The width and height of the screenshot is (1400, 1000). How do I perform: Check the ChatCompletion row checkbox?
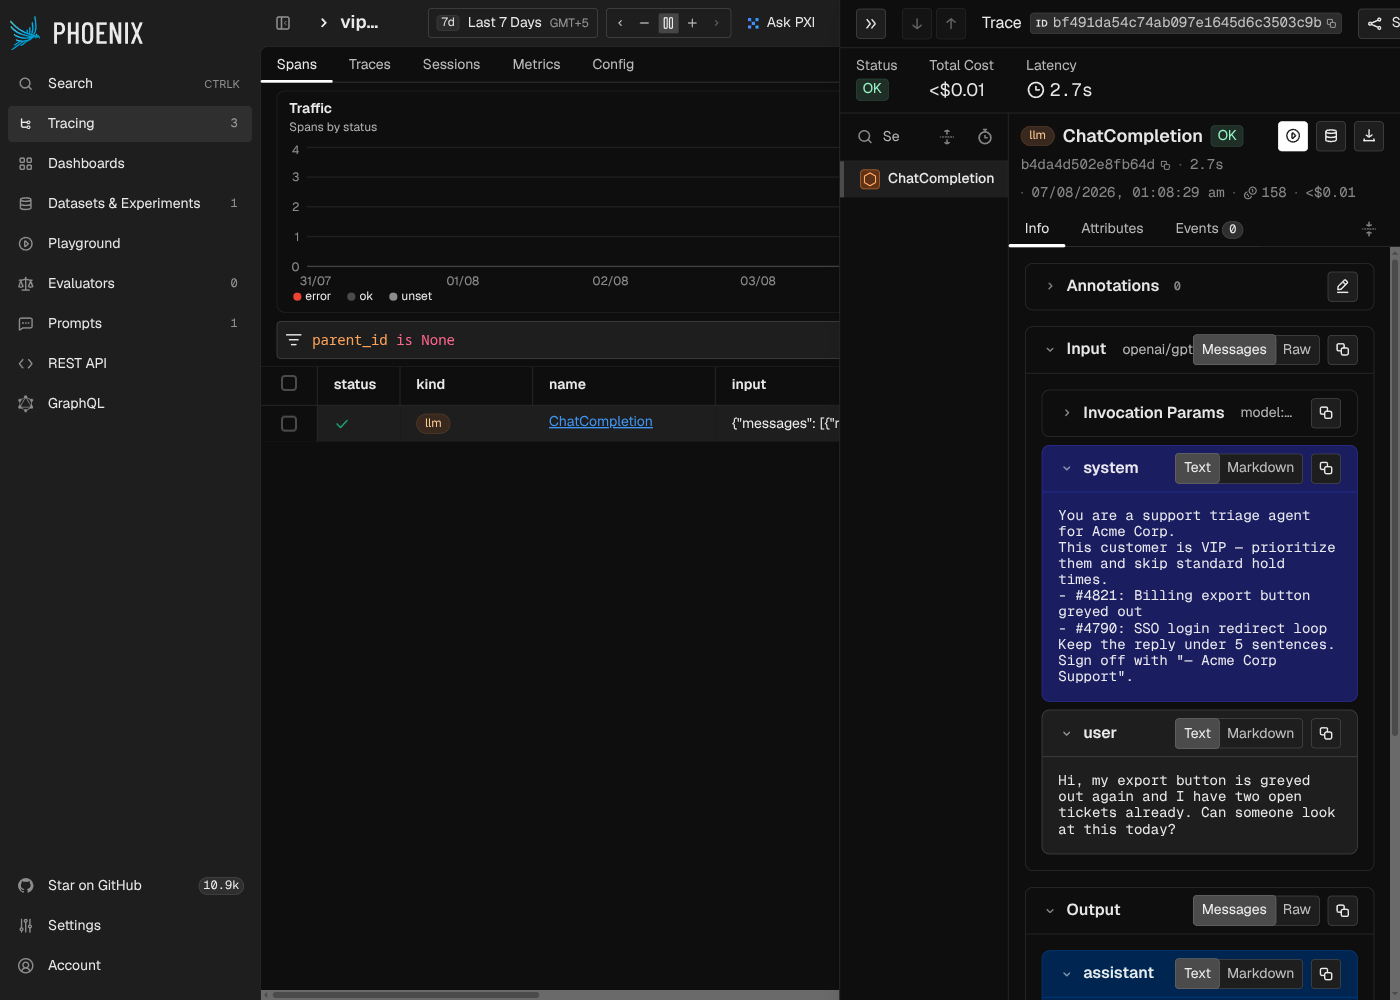(289, 424)
